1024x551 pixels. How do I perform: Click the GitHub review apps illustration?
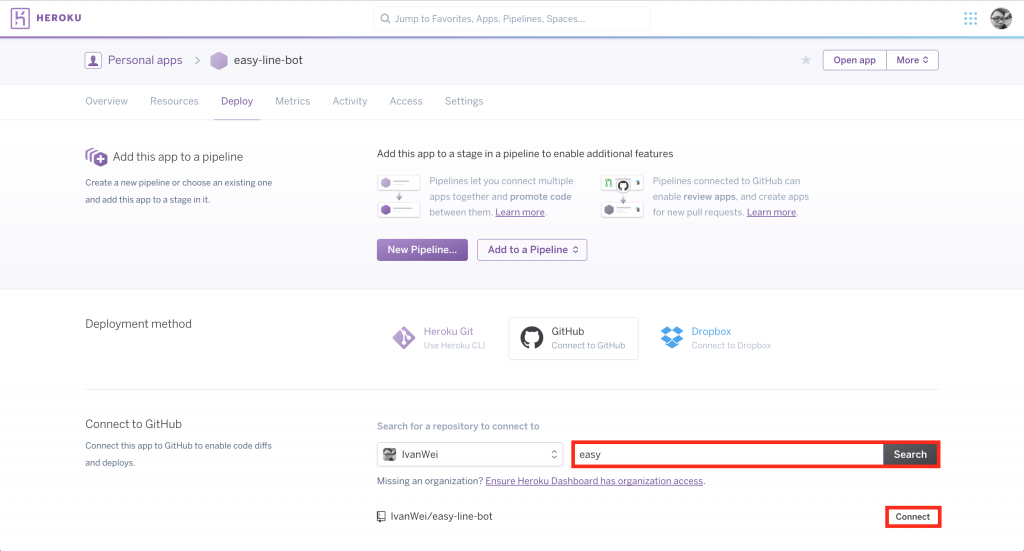[622, 197]
